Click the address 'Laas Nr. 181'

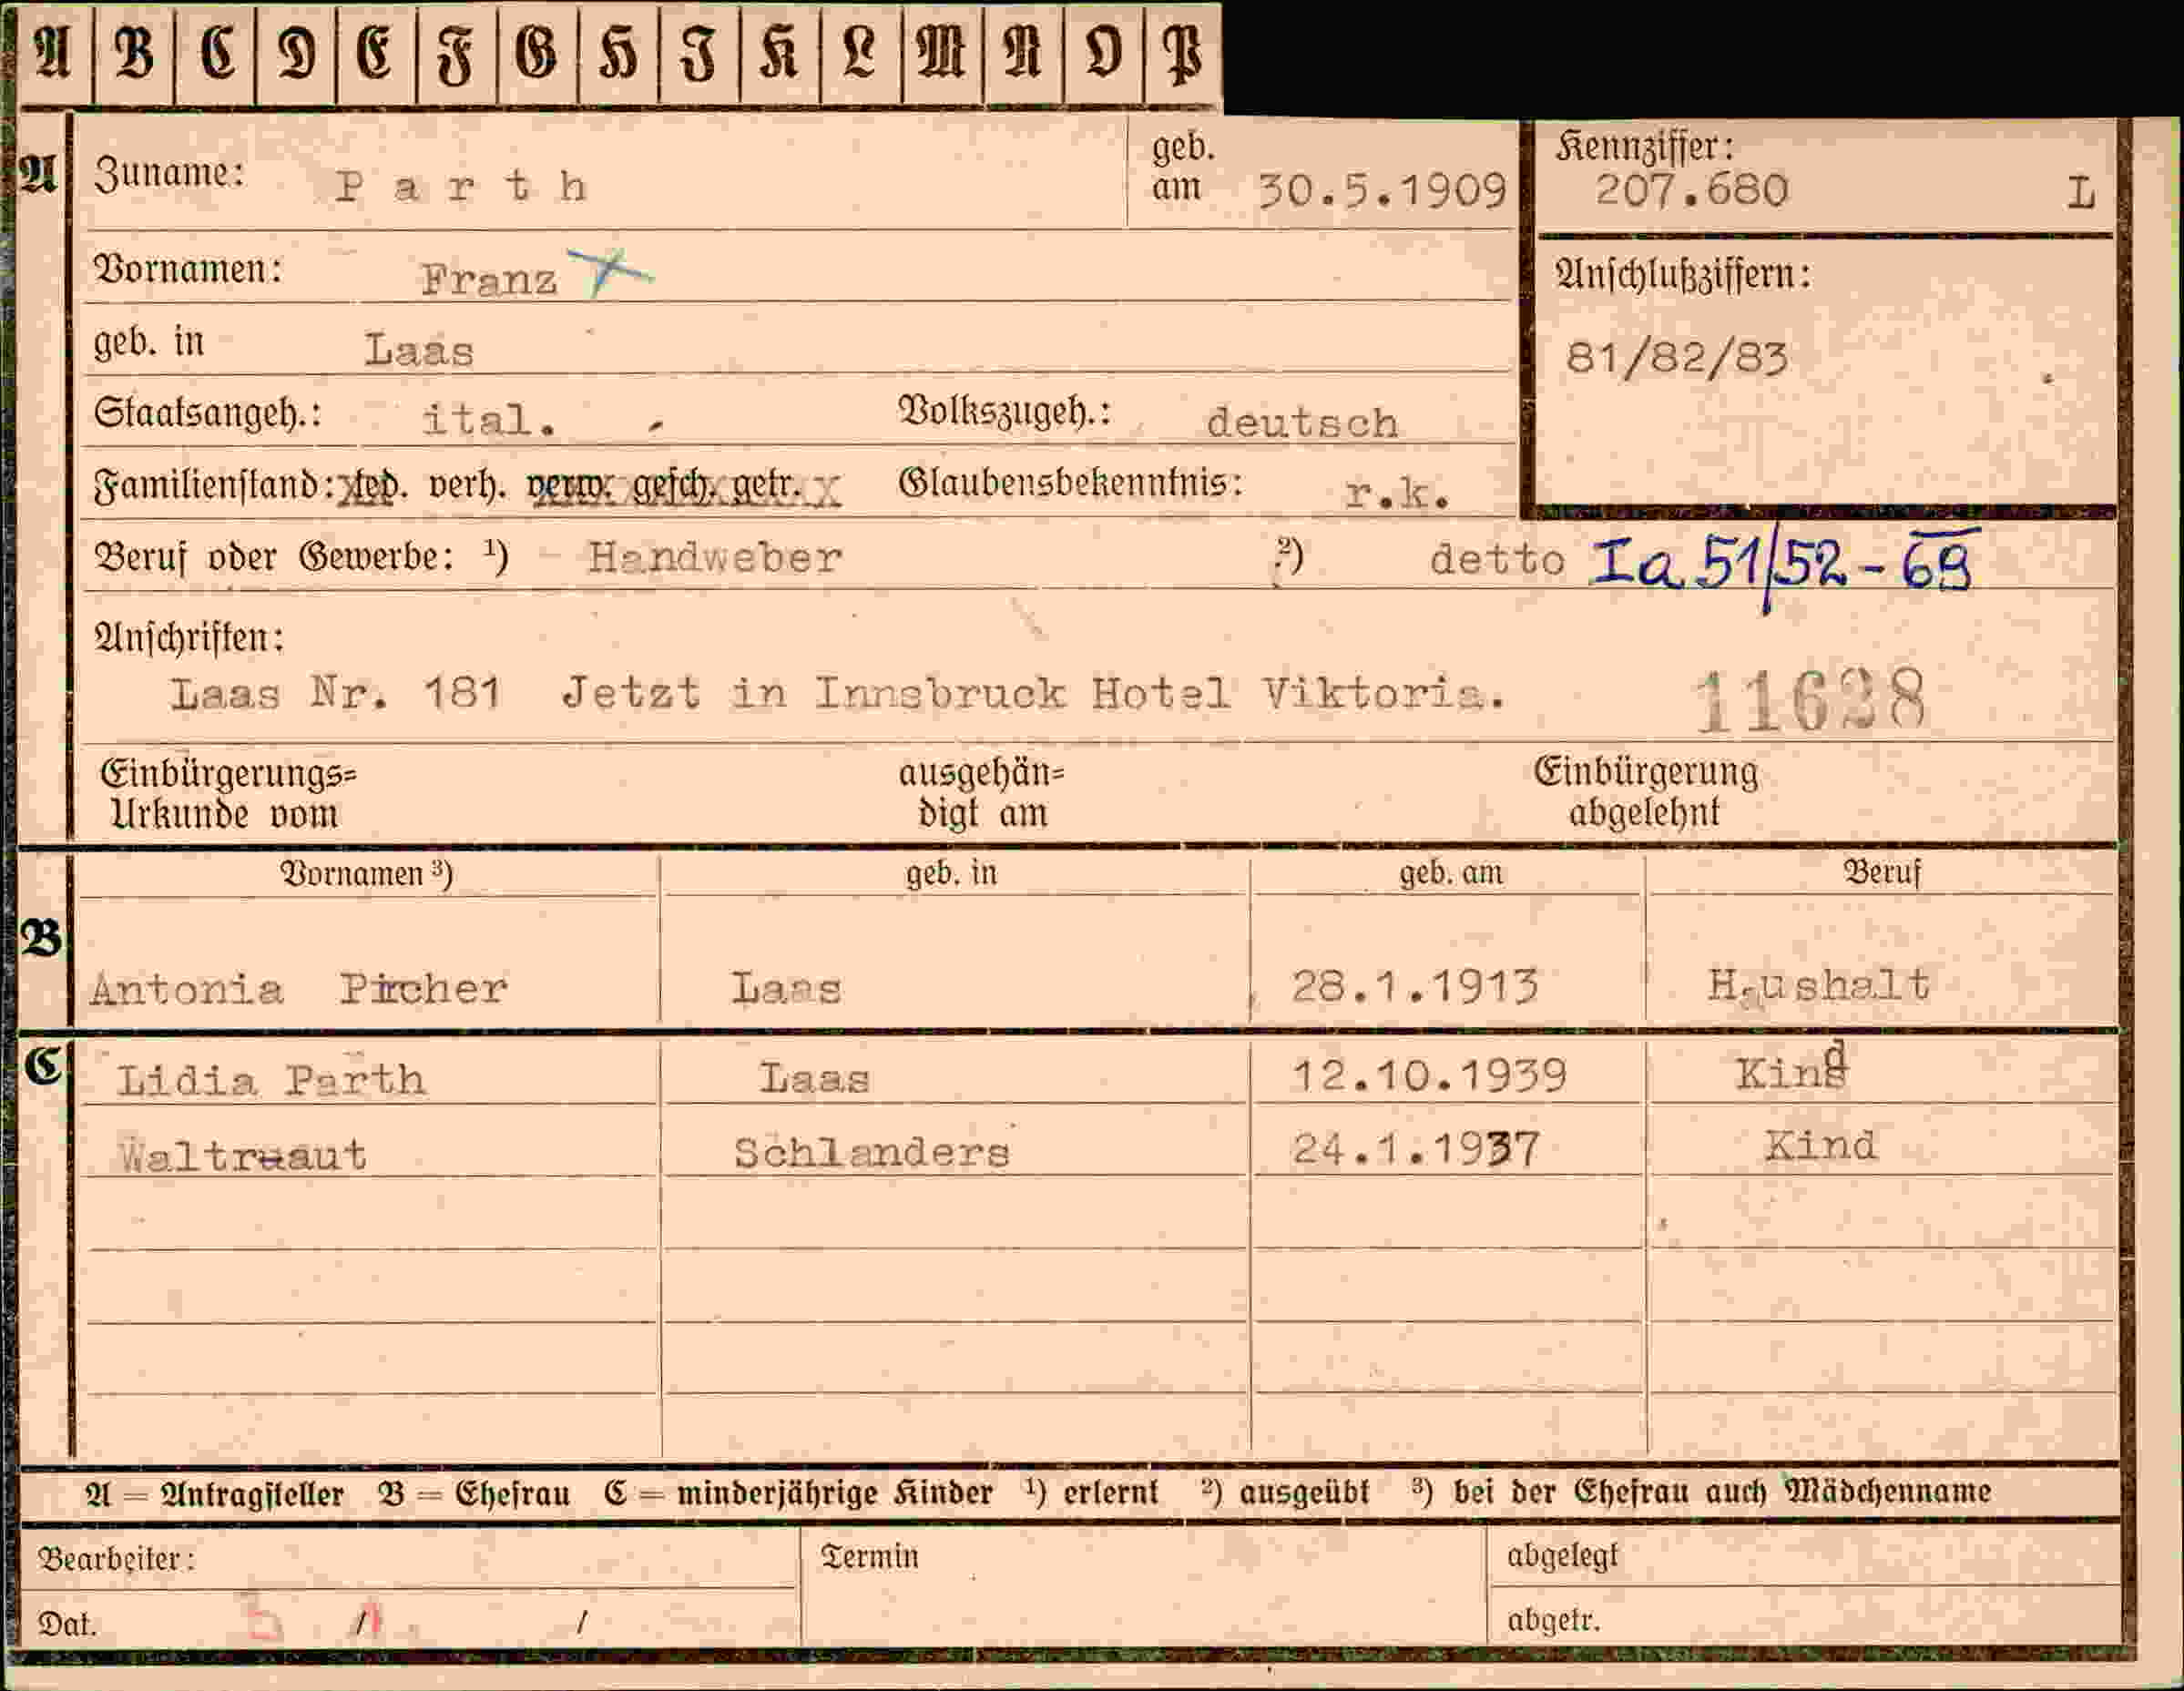[x=335, y=692]
